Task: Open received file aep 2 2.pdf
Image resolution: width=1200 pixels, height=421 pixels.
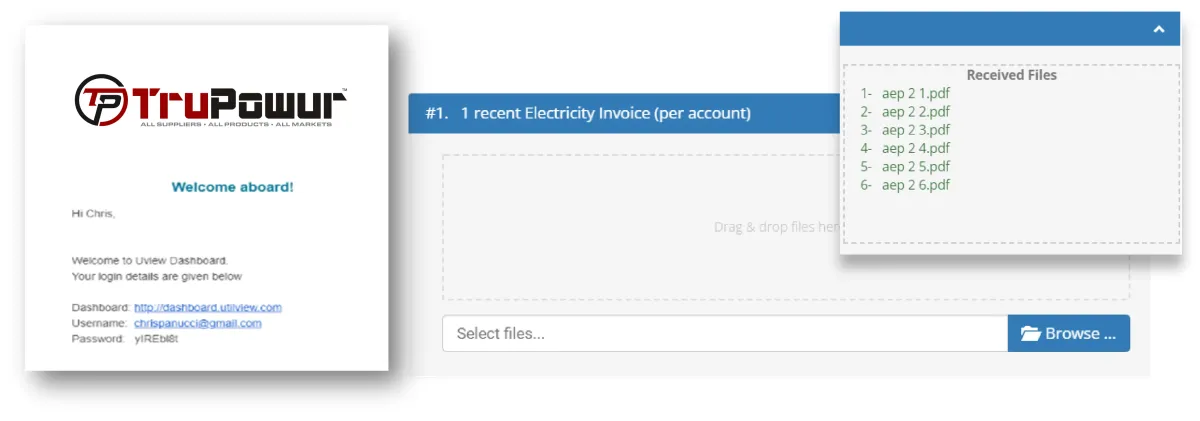Action: [915, 112]
